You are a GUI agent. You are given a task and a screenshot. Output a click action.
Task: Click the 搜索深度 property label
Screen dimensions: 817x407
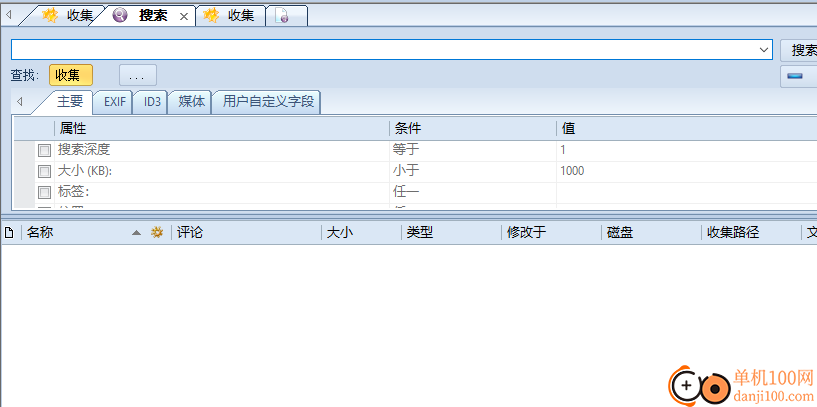(84, 150)
